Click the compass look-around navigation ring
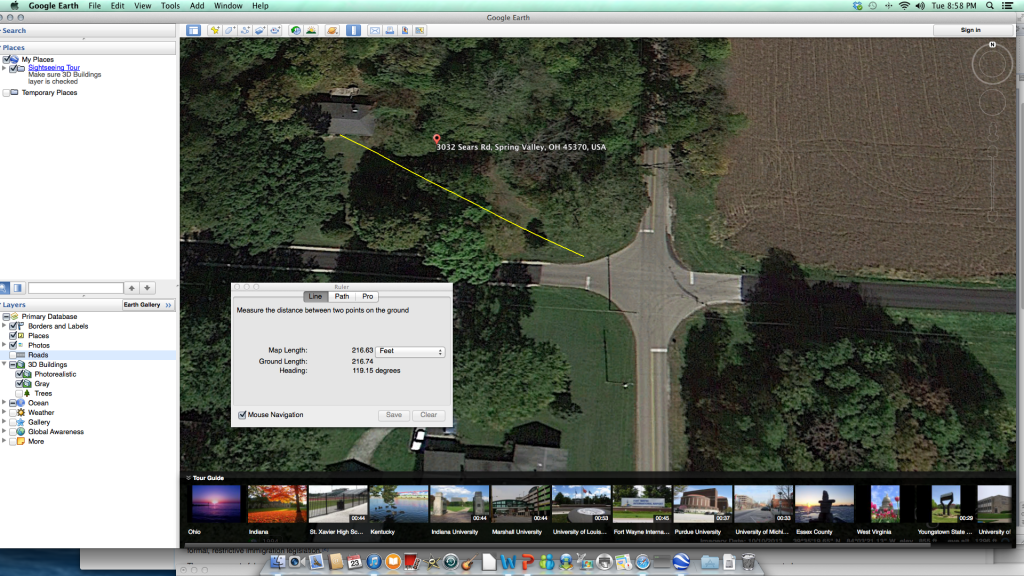 [x=991, y=64]
